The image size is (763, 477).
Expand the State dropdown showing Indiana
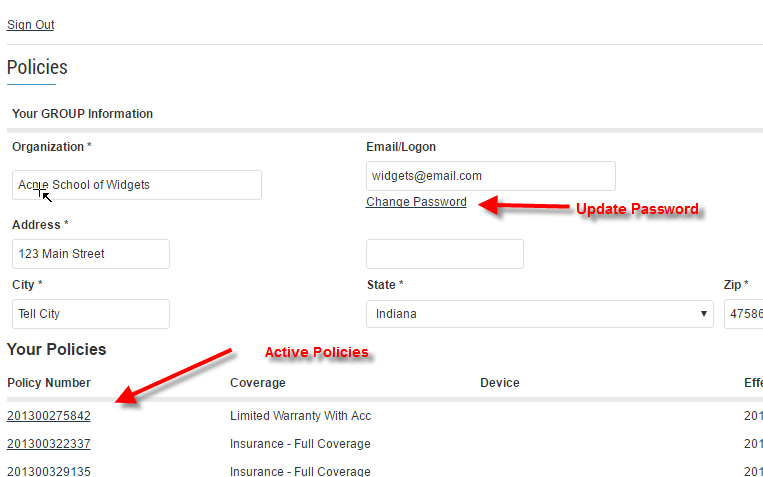coord(540,314)
